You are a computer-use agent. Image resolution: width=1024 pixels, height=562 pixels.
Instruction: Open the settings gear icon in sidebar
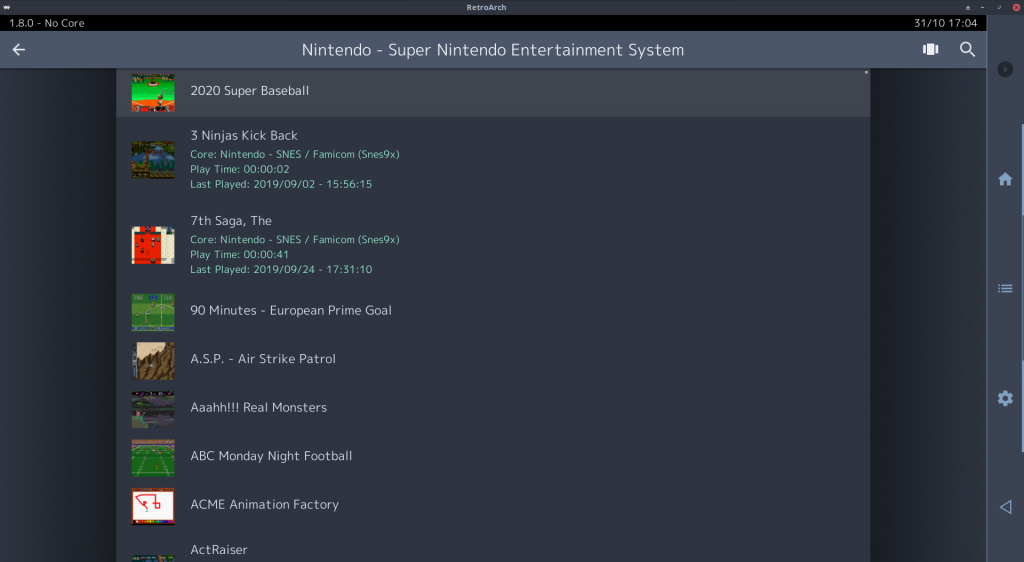(1005, 398)
